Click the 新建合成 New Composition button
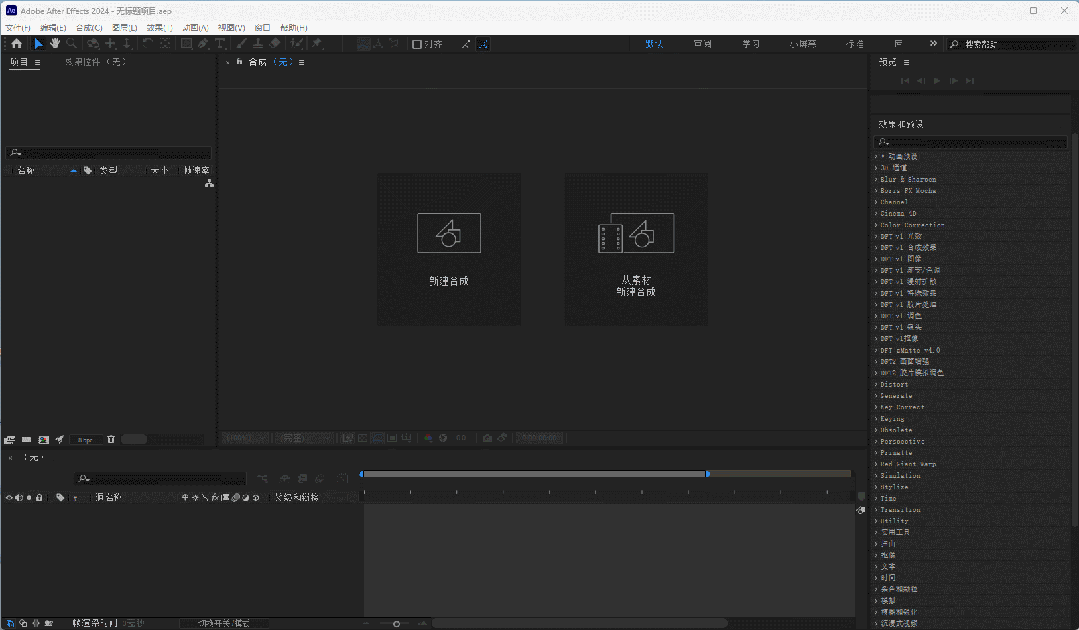 (x=449, y=249)
